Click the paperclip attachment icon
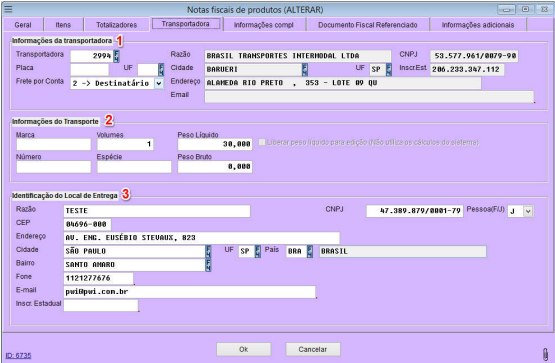555x363 pixels. coord(545,353)
